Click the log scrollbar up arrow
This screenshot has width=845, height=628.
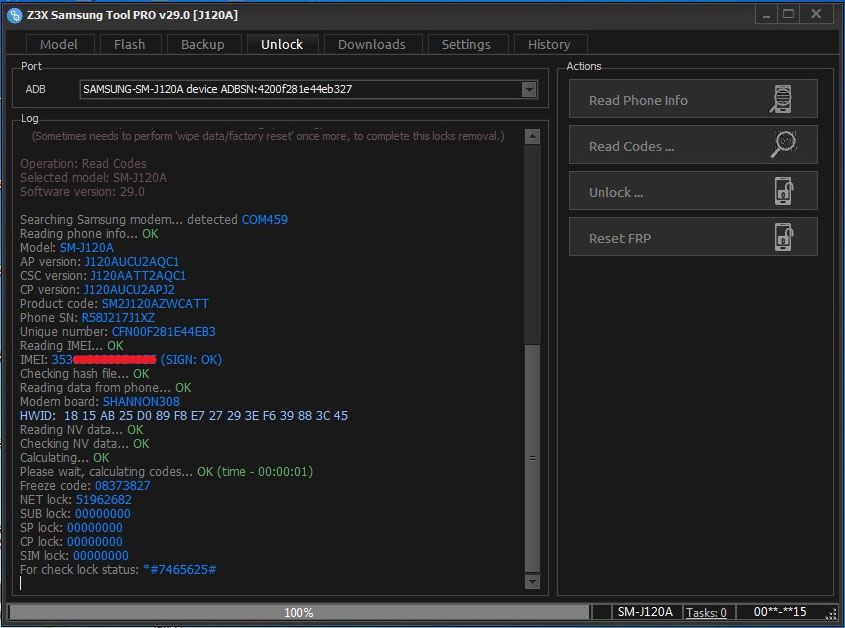(532, 136)
